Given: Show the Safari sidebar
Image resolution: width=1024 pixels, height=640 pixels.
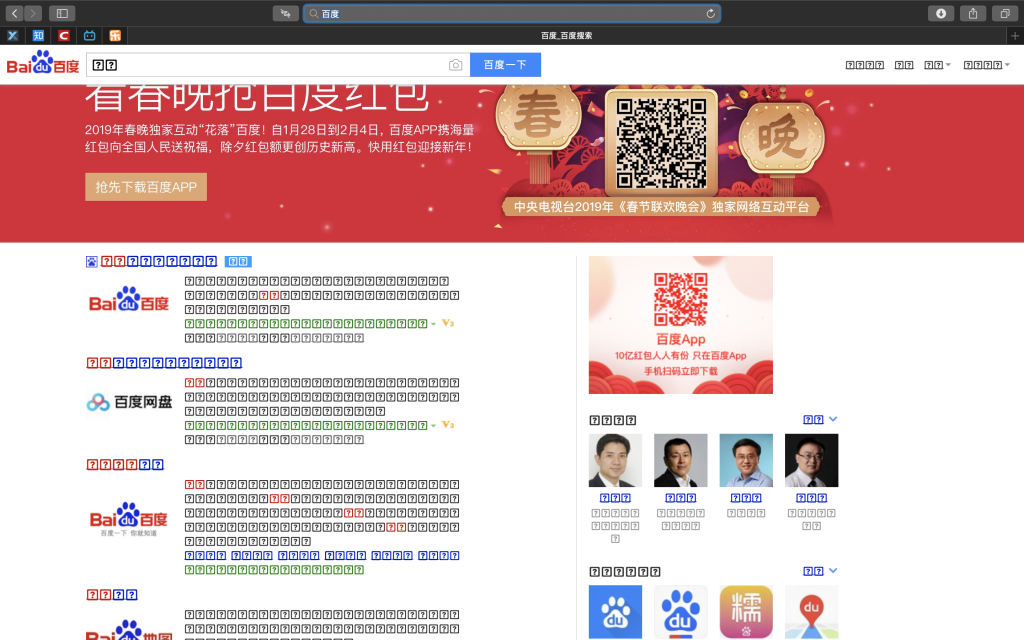Looking at the screenshot, I should point(62,13).
